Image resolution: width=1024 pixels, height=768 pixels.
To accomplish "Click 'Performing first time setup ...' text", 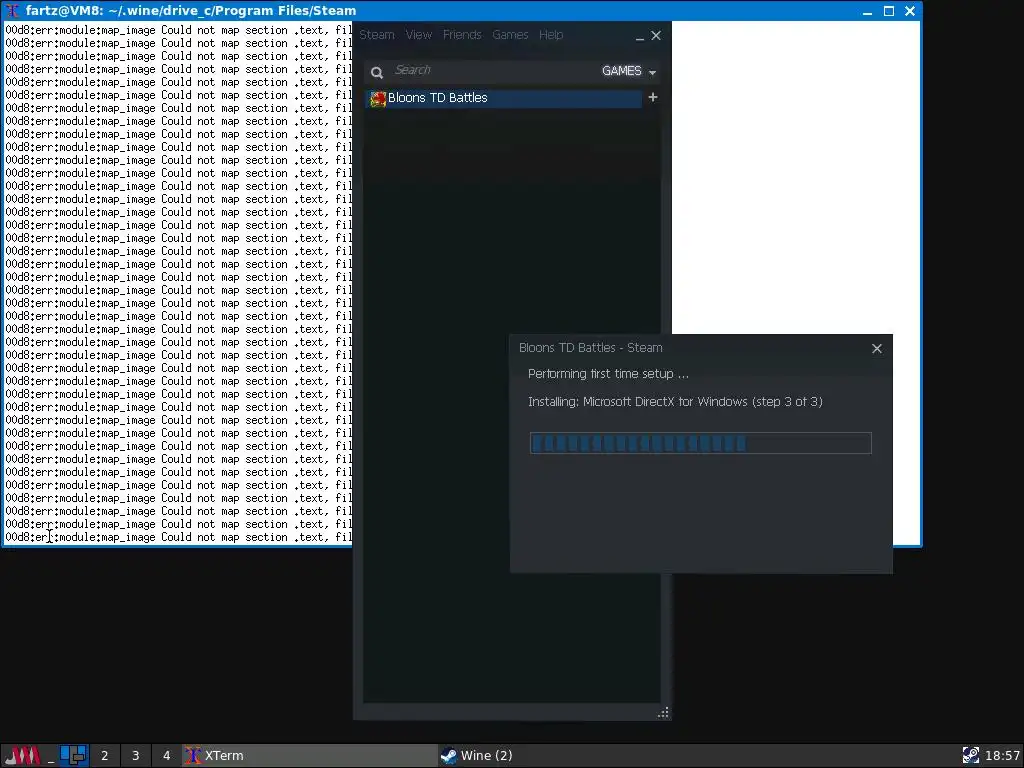I will (608, 374).
